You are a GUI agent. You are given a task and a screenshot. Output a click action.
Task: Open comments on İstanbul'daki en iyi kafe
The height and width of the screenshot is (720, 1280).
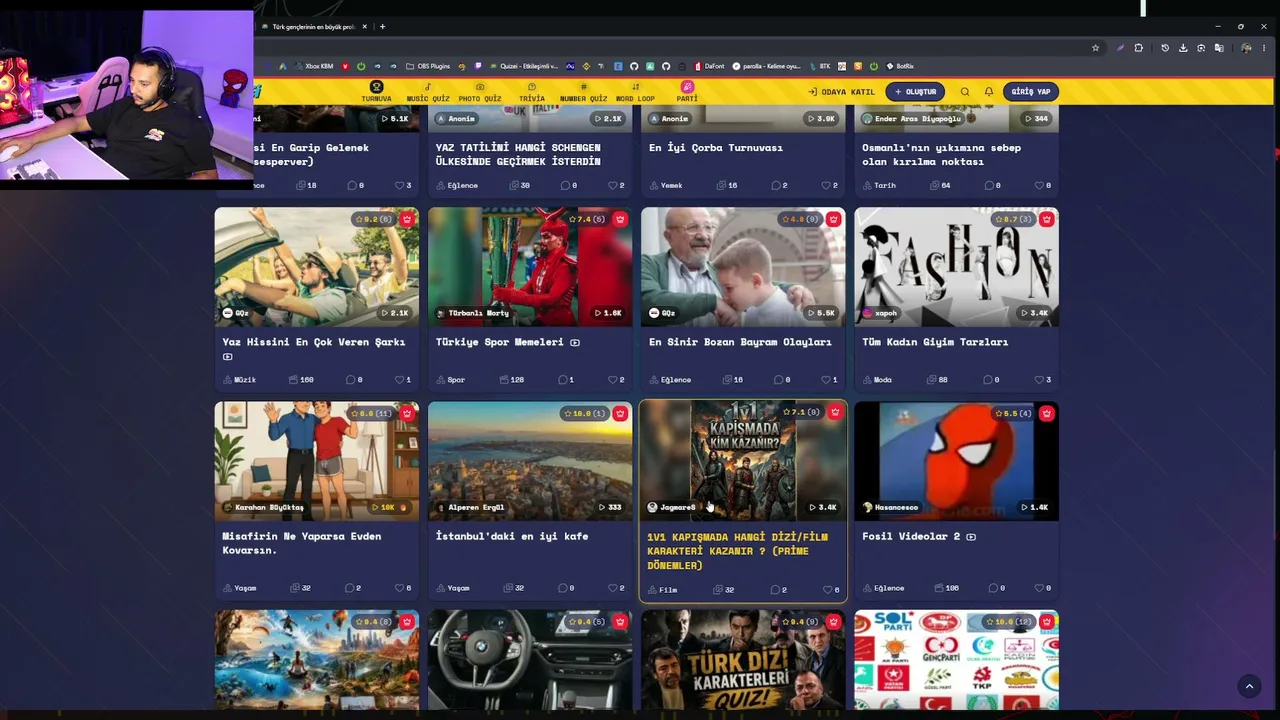click(568, 588)
